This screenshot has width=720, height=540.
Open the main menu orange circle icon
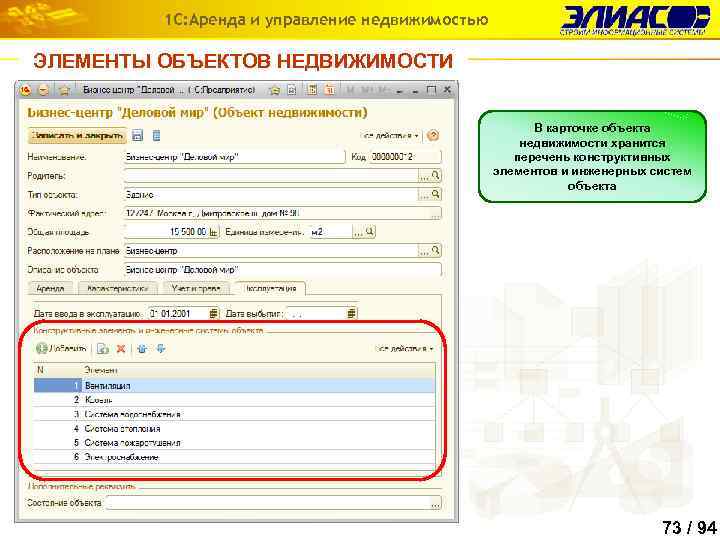43,90
